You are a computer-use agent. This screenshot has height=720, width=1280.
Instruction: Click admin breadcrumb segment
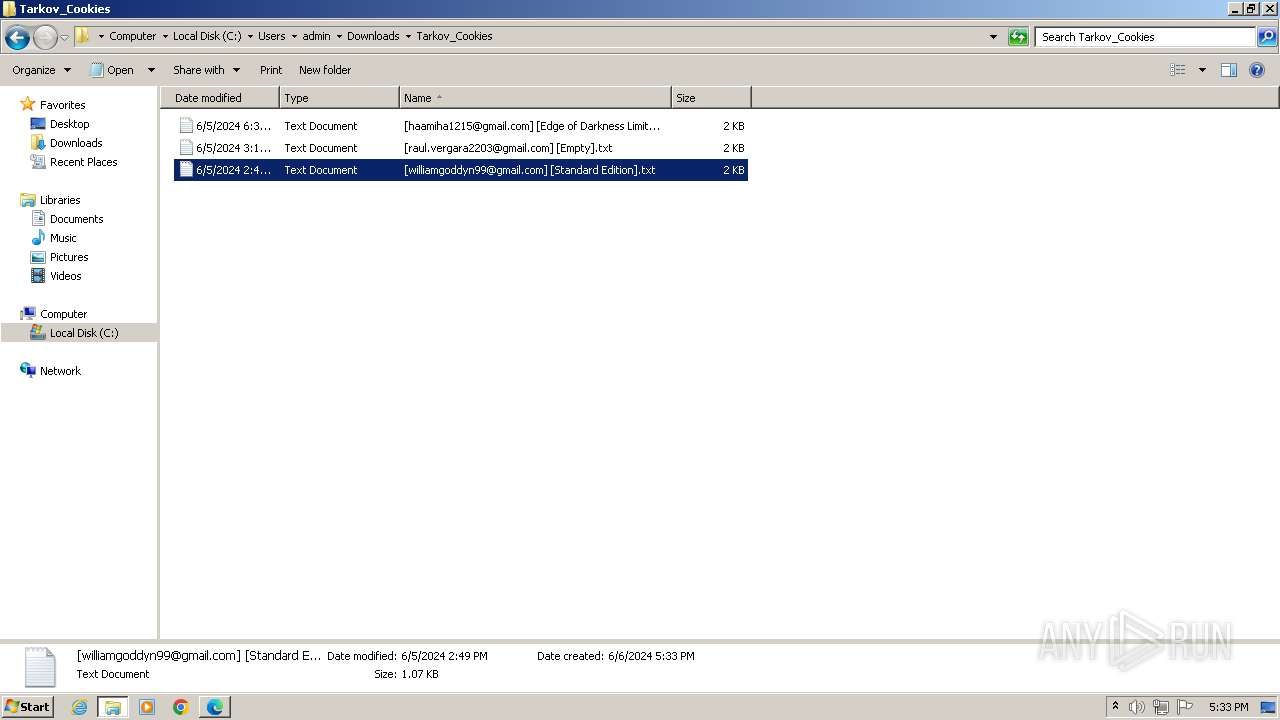click(x=316, y=36)
